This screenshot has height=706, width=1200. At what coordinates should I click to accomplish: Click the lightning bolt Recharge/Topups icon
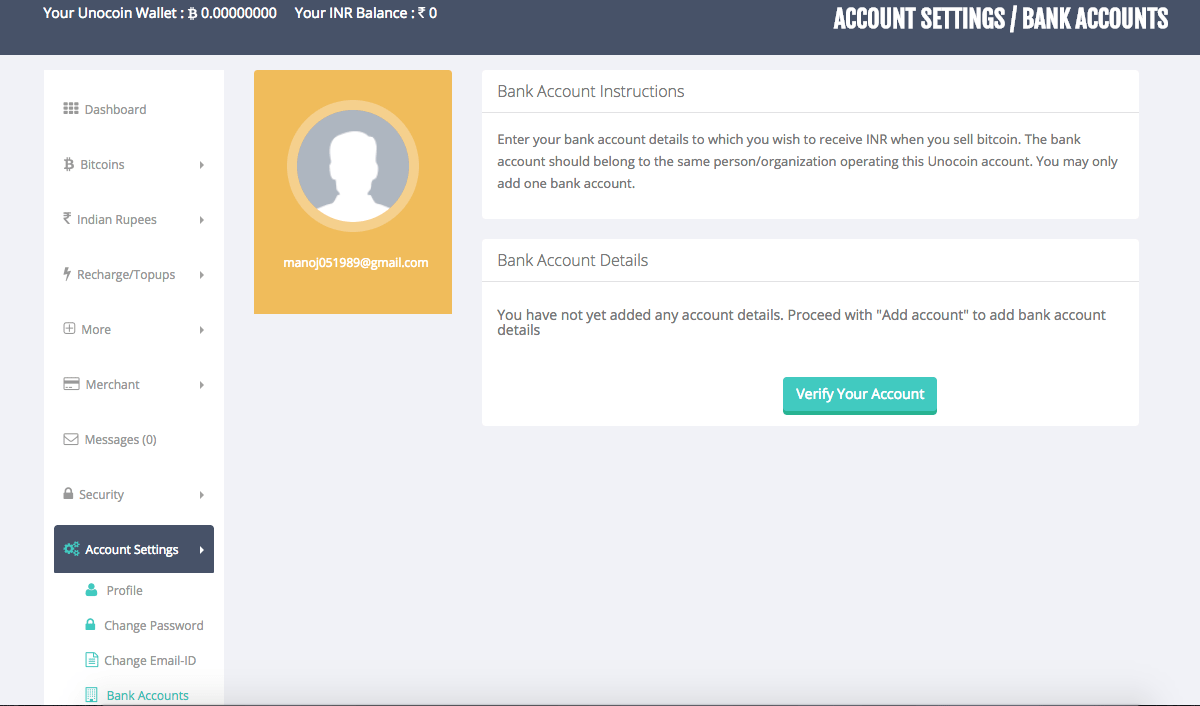click(67, 274)
